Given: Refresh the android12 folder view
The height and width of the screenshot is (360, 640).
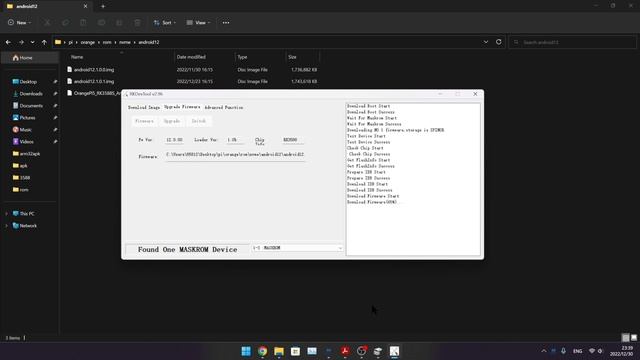Looking at the screenshot, I should pyautogui.click(x=498, y=42).
